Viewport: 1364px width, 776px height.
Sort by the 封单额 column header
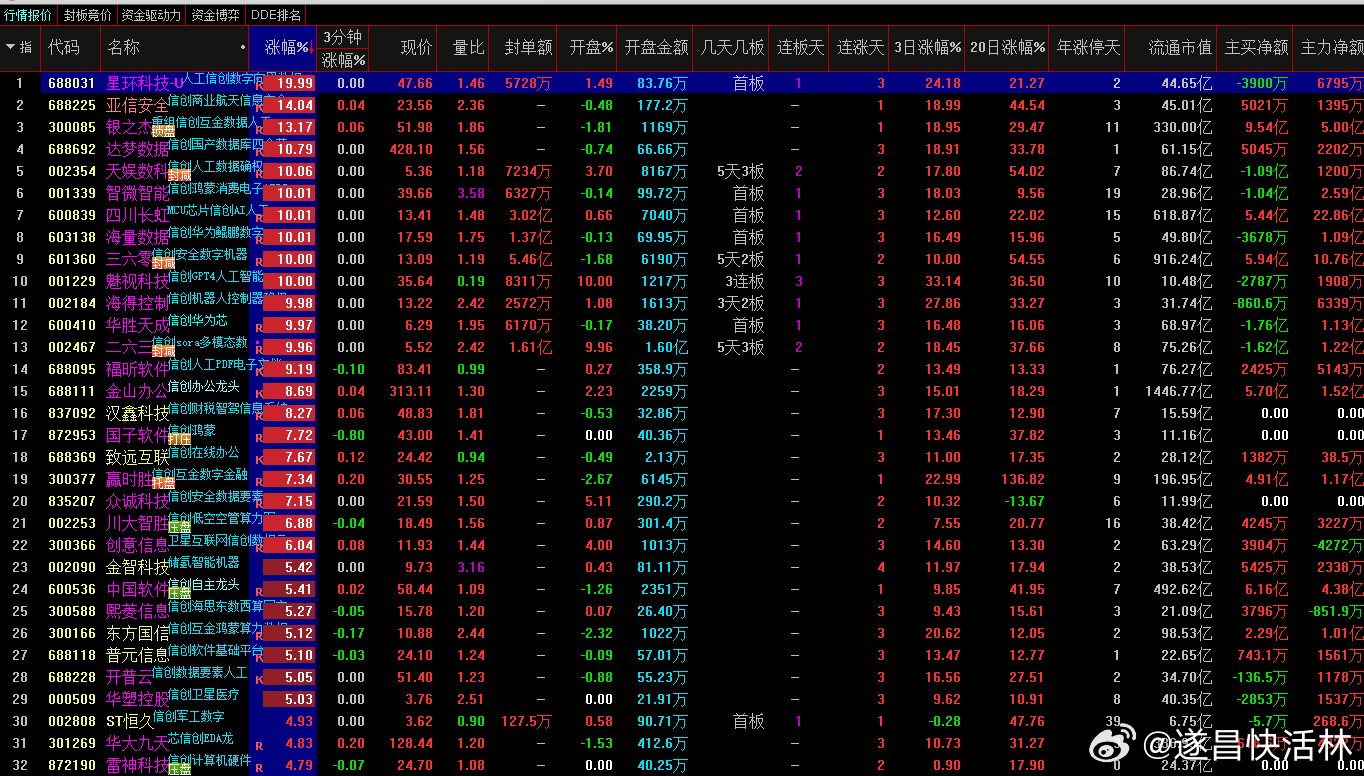coord(528,47)
